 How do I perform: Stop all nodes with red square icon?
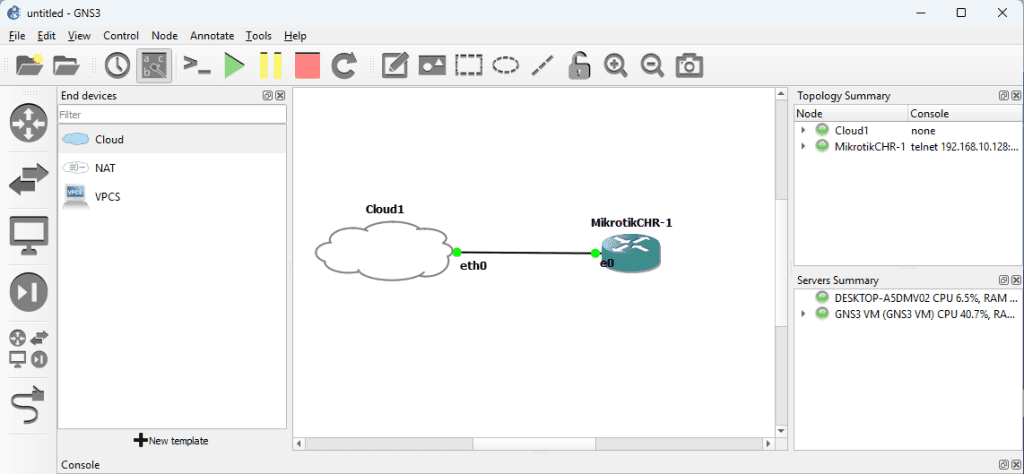coord(307,66)
